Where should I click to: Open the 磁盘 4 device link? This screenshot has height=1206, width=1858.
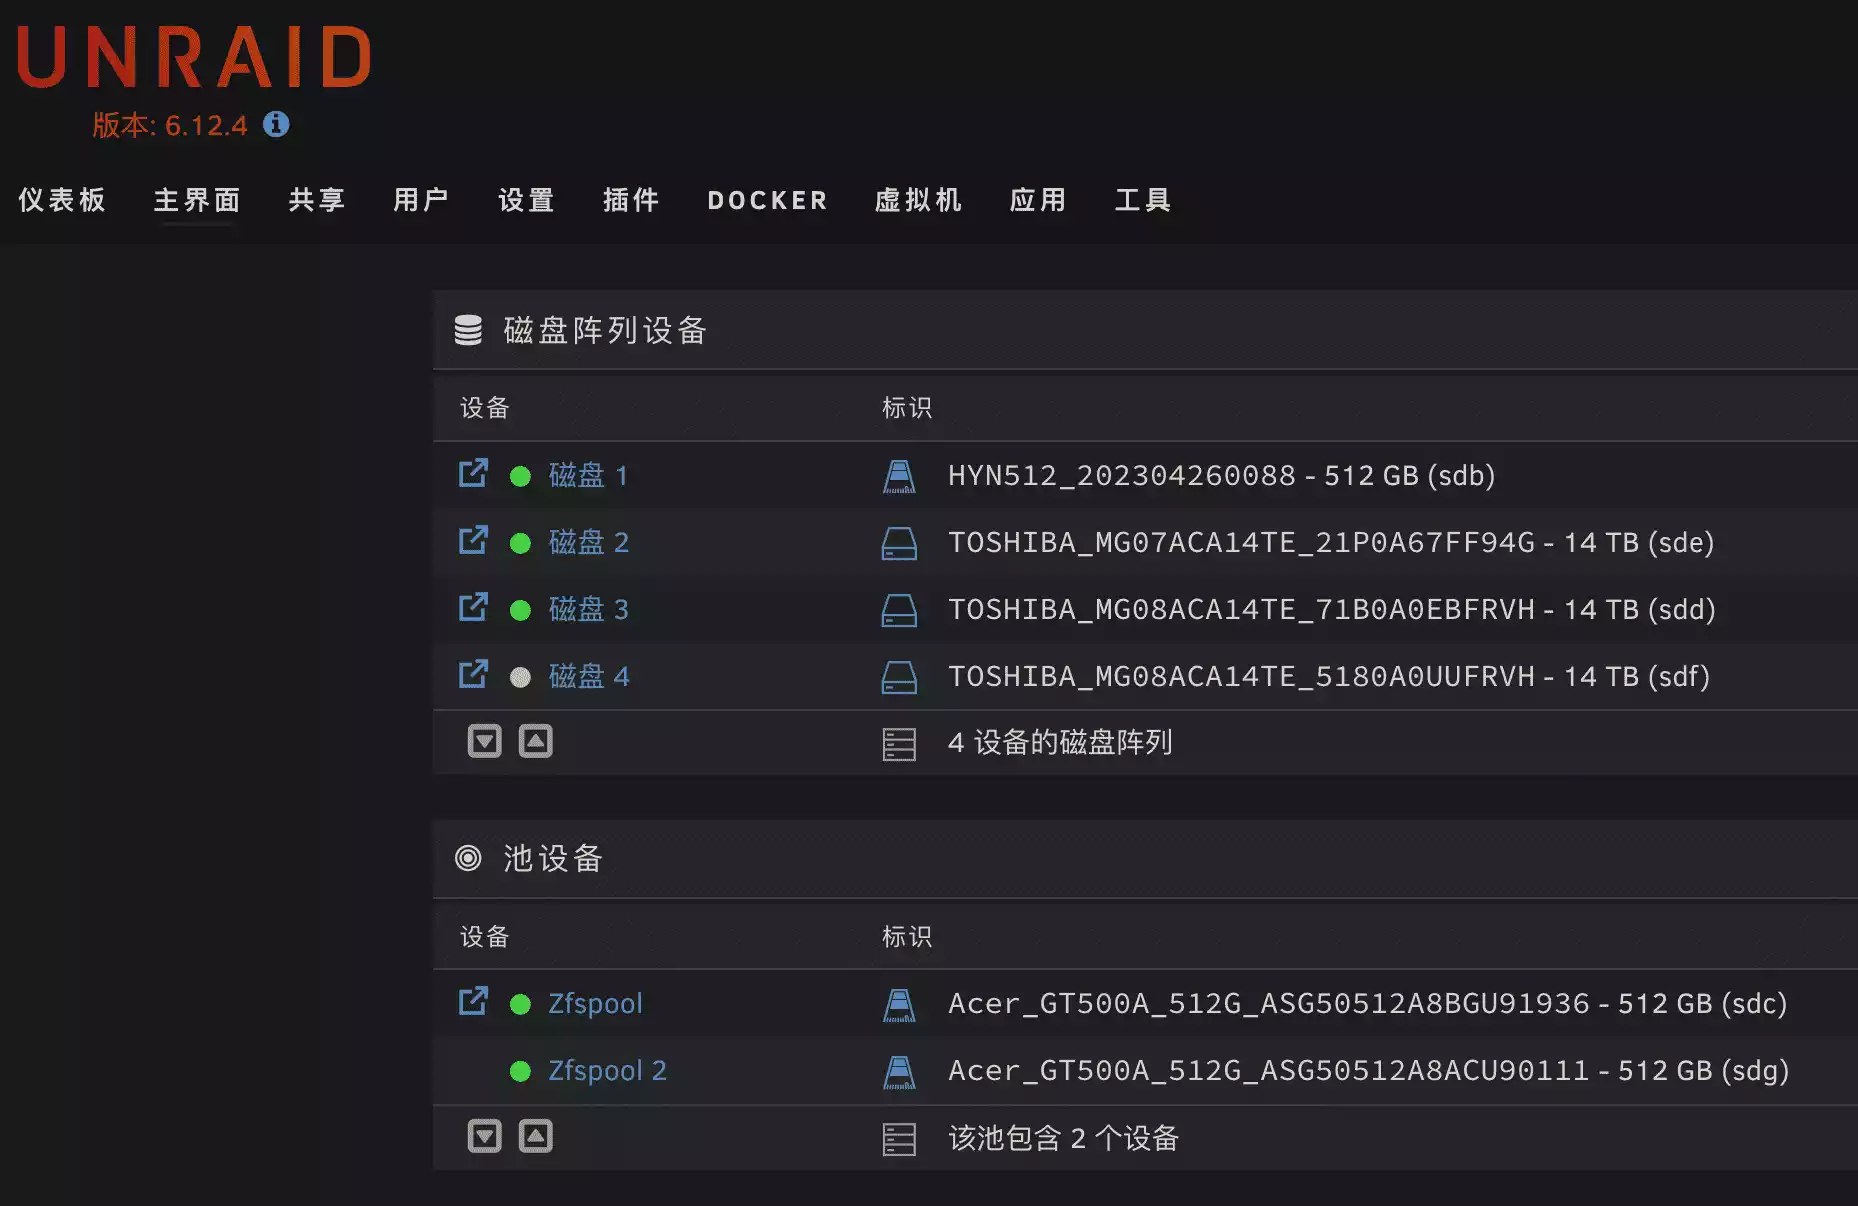589,676
